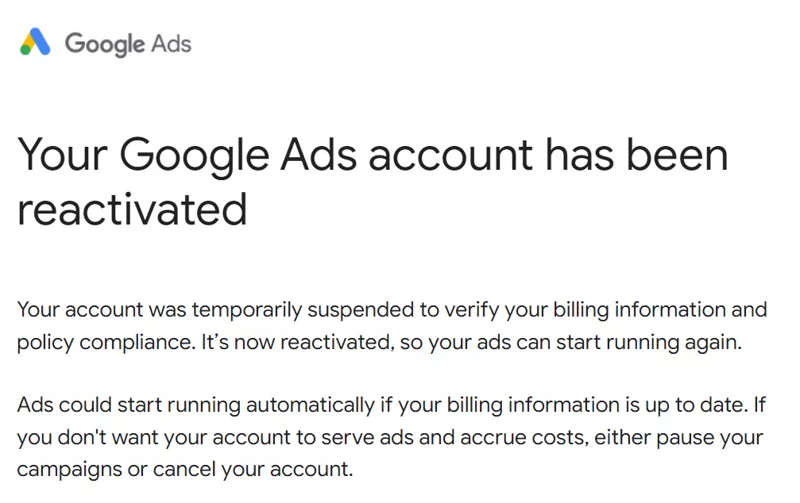The height and width of the screenshot is (503, 800).
Task: Click "It's now reactivated" sentence start
Action: coord(295,342)
